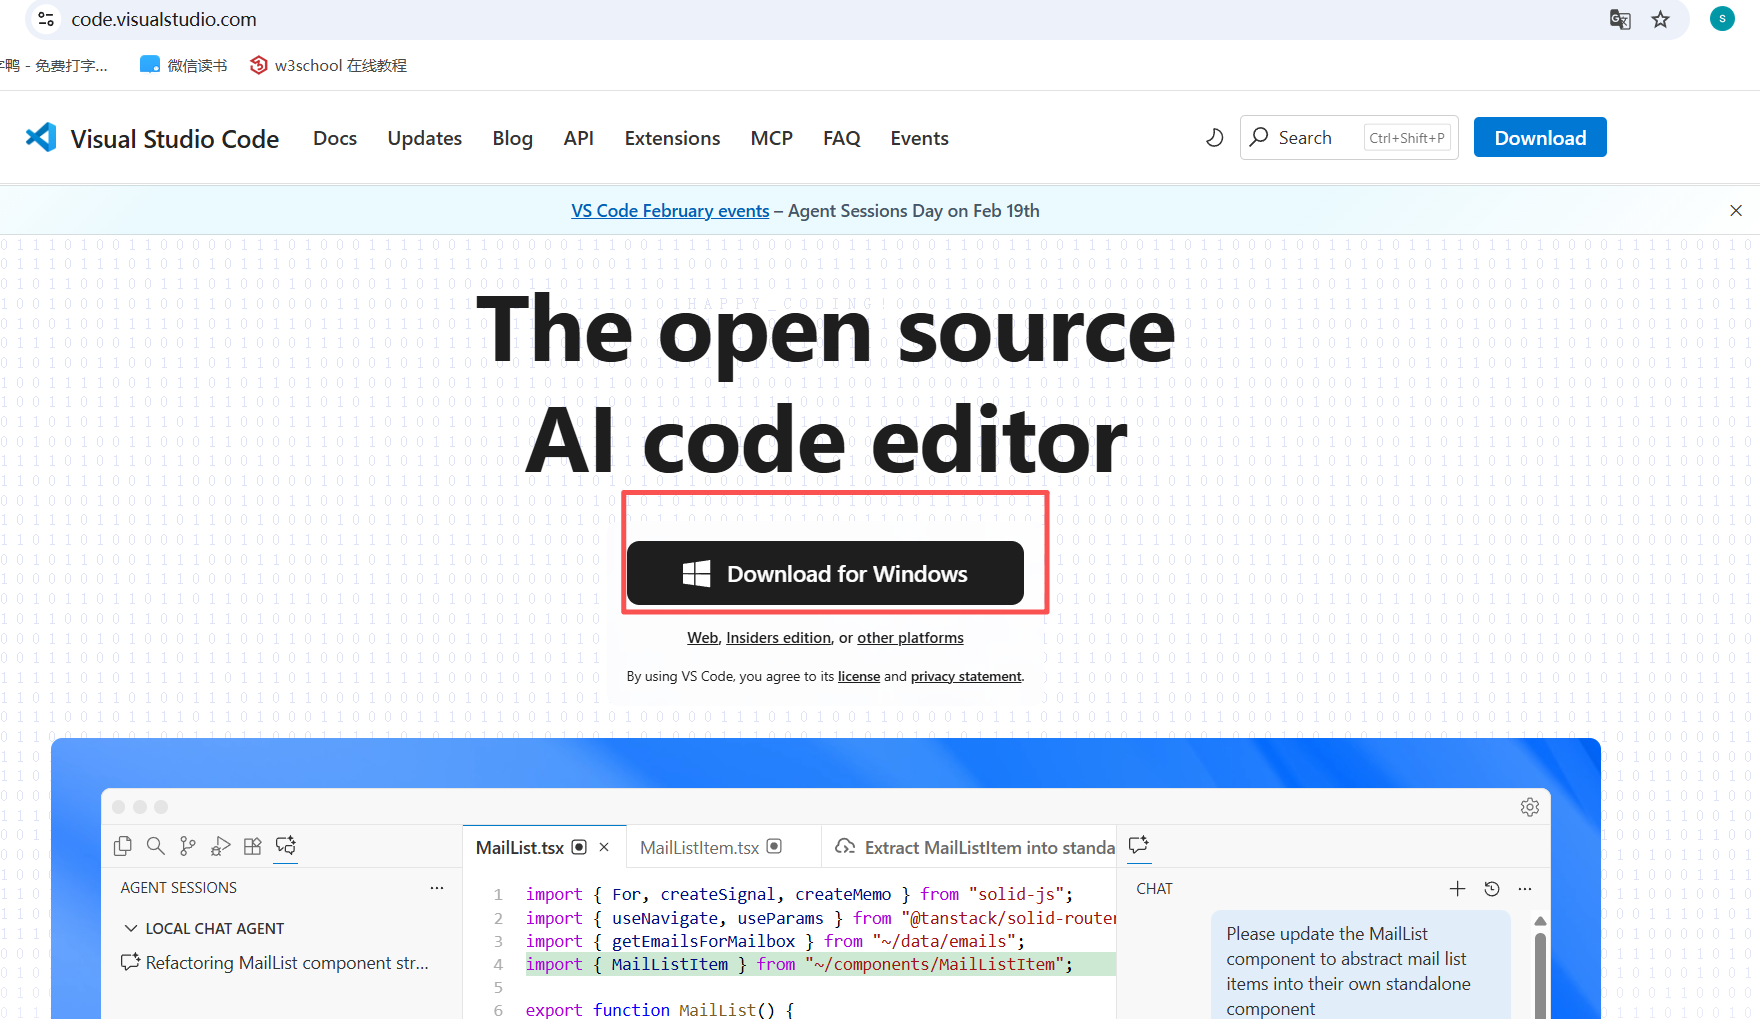Screen dimensions: 1760x1019
Task: Open chat panel more options ellipsis
Action: pyautogui.click(x=1525, y=888)
